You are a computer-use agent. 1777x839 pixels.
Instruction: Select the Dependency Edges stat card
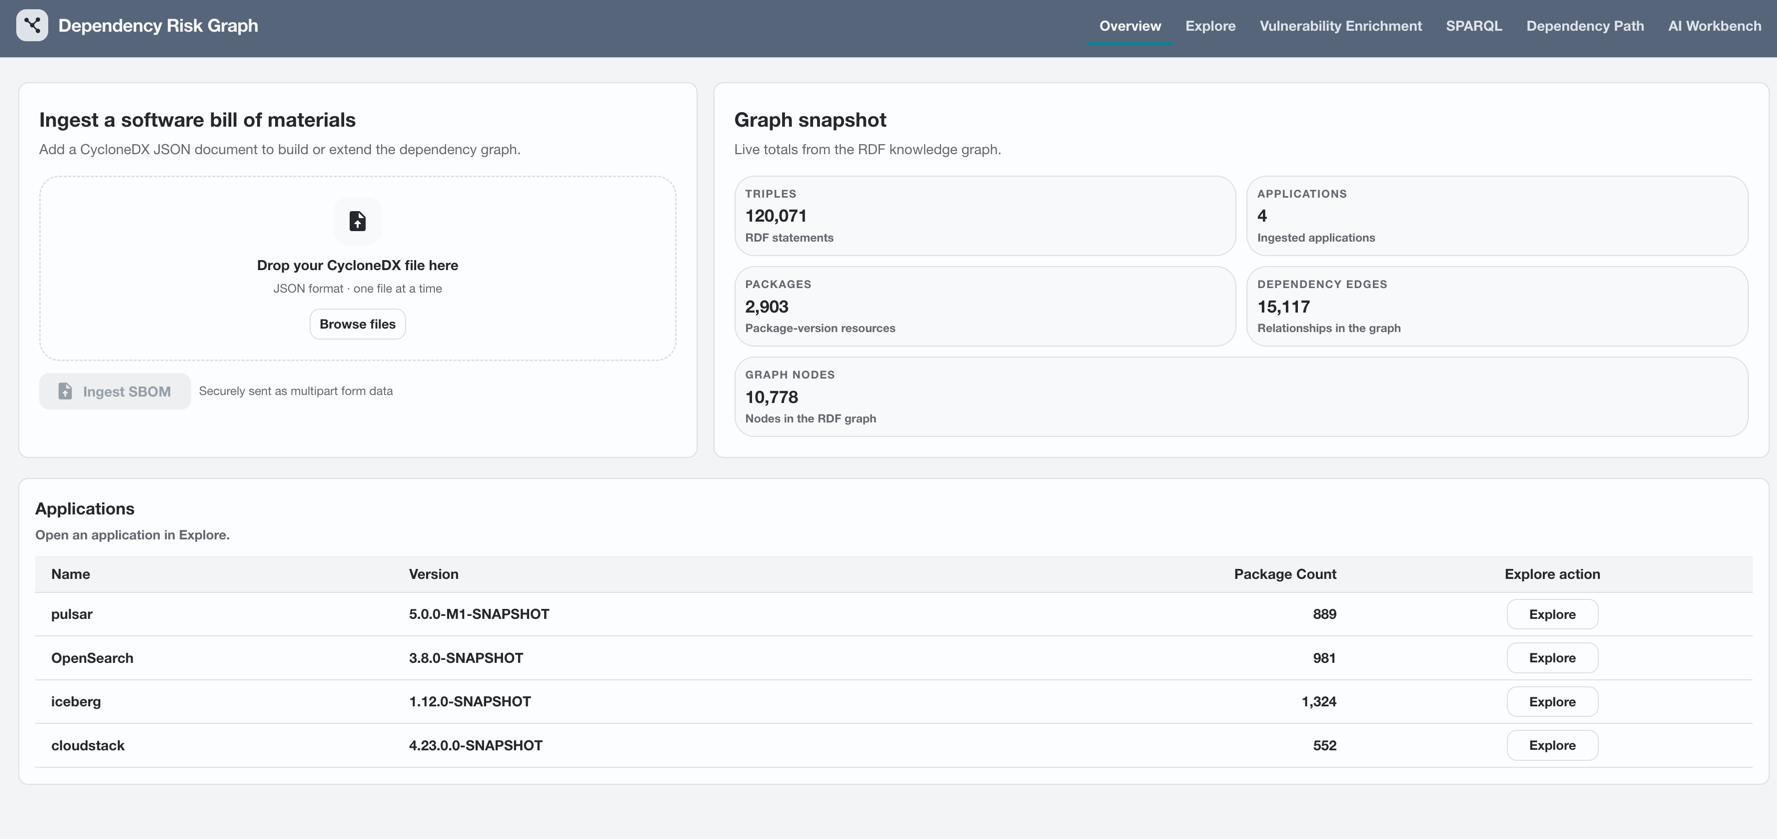click(x=1497, y=306)
